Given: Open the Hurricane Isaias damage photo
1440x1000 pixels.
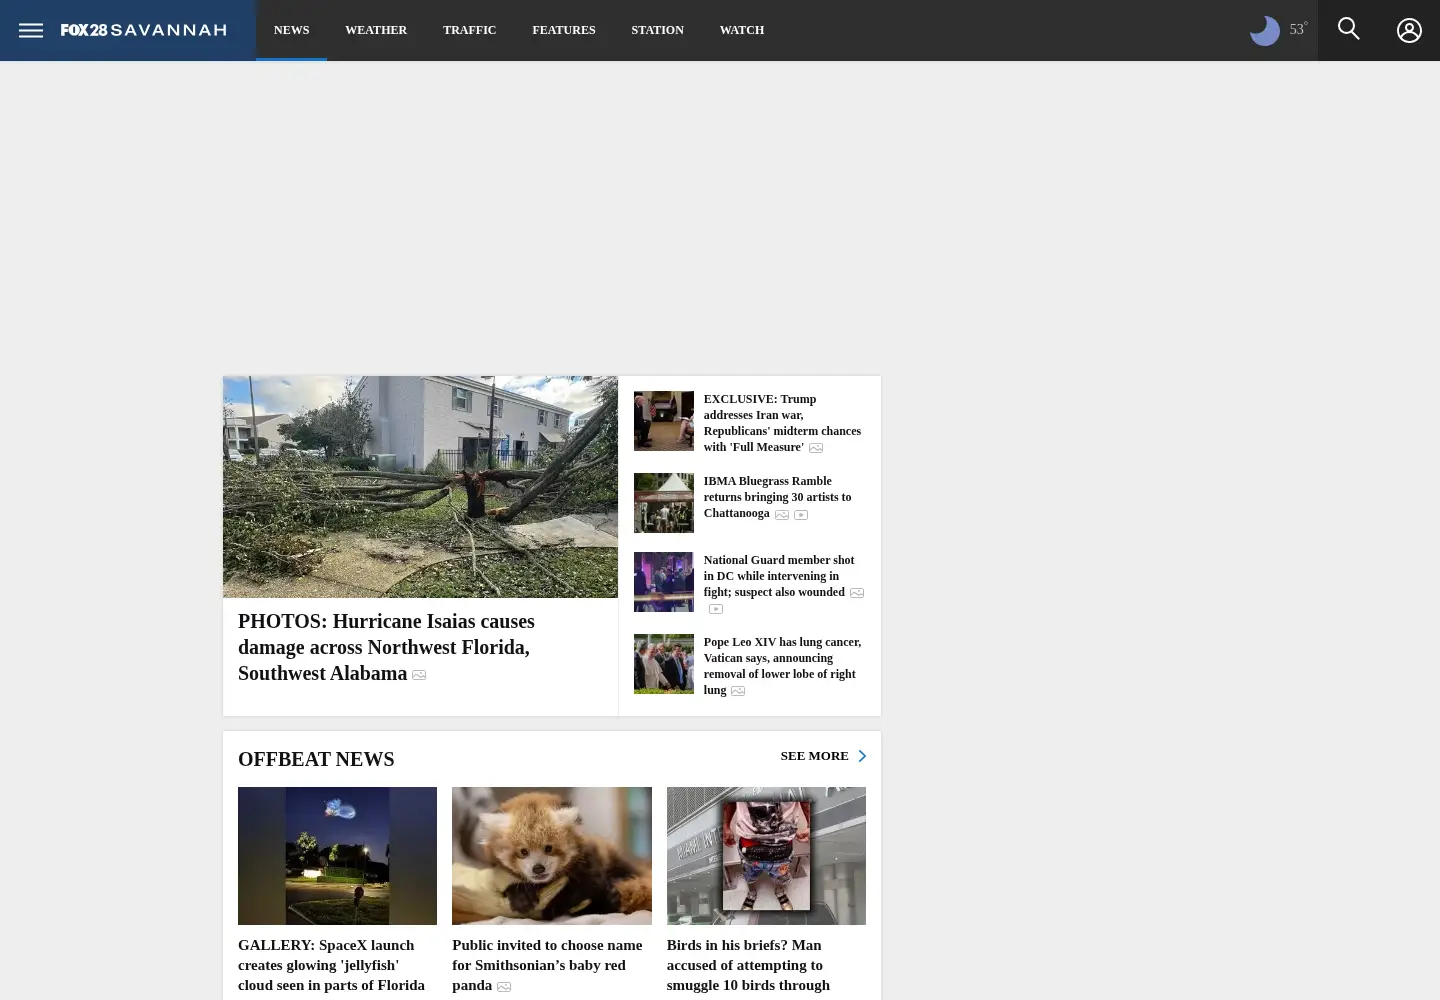Looking at the screenshot, I should coord(420,487).
